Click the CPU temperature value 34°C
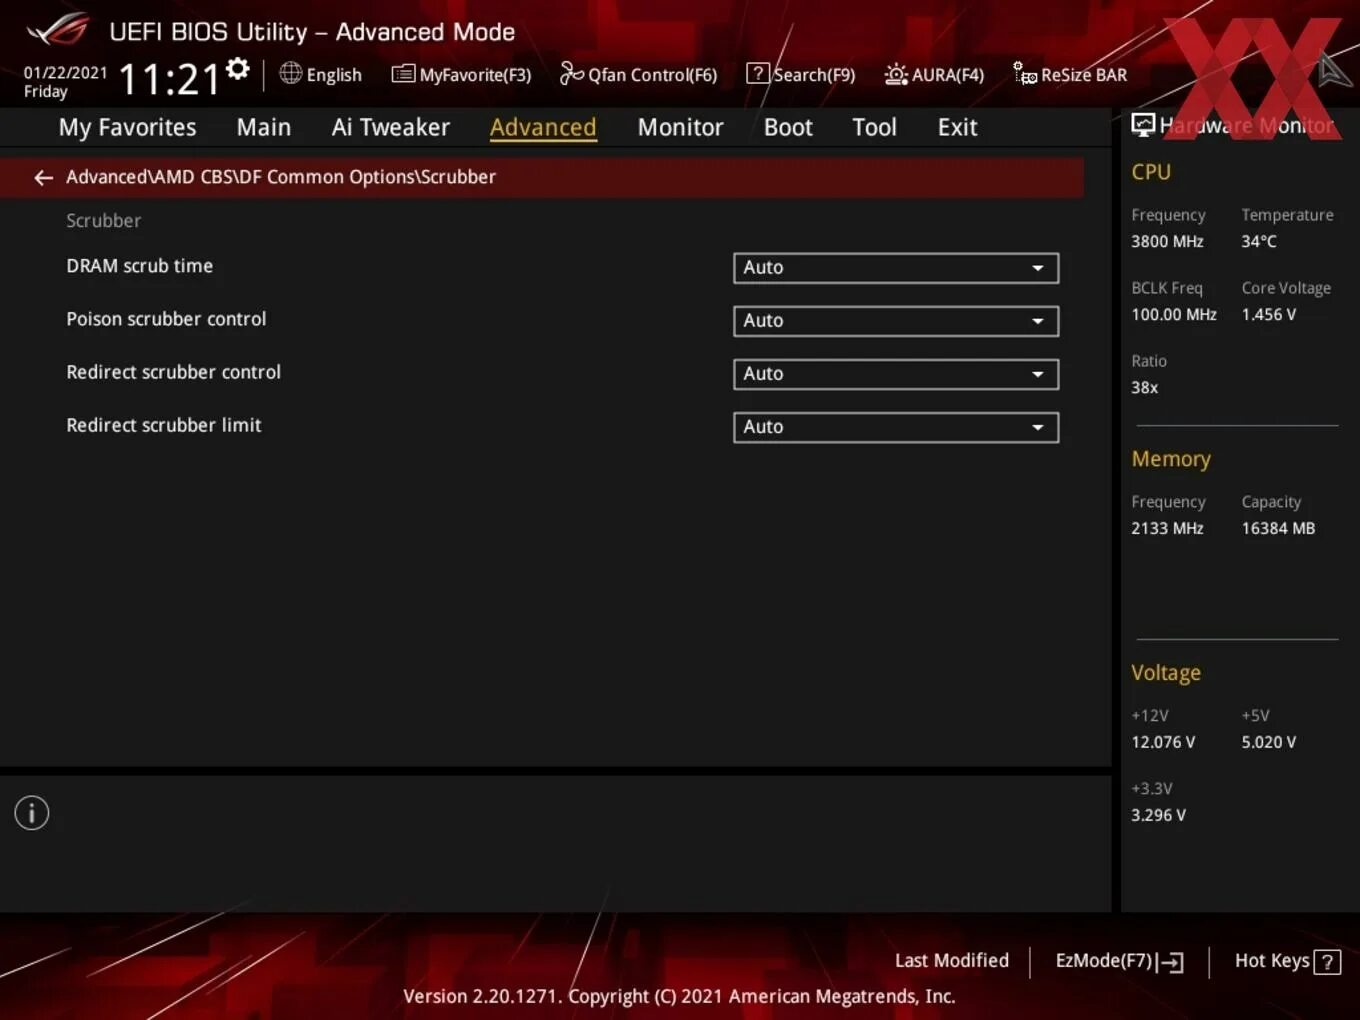This screenshot has height=1020, width=1360. coord(1259,241)
